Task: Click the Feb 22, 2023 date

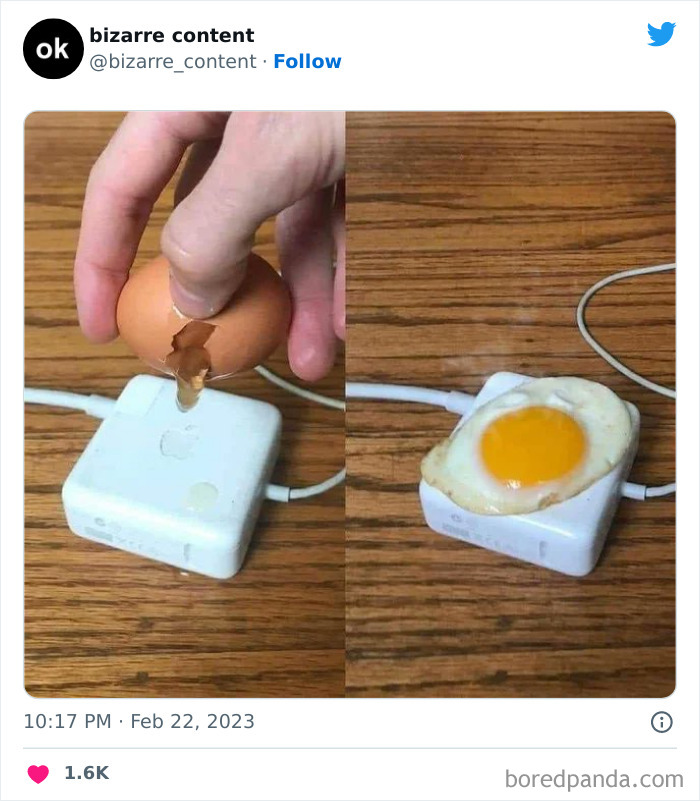Action: [x=192, y=721]
